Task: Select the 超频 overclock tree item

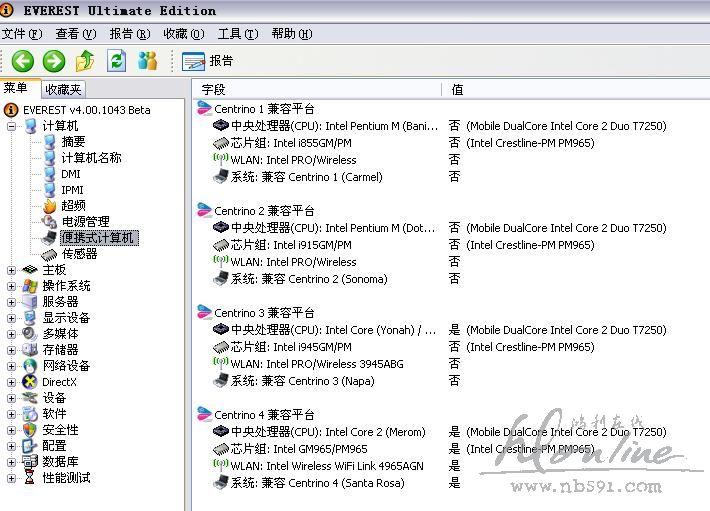Action: (x=73, y=205)
